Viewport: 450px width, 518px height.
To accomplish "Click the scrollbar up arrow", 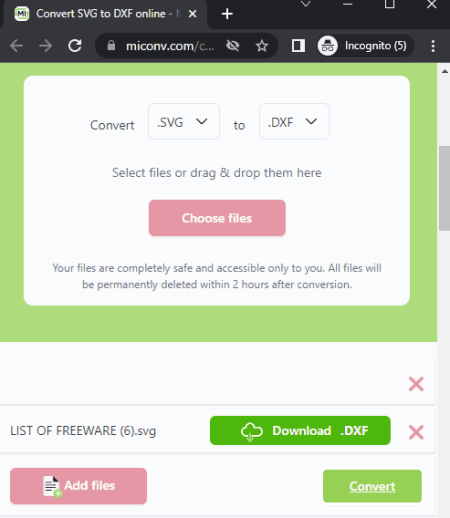I will 444,71.
